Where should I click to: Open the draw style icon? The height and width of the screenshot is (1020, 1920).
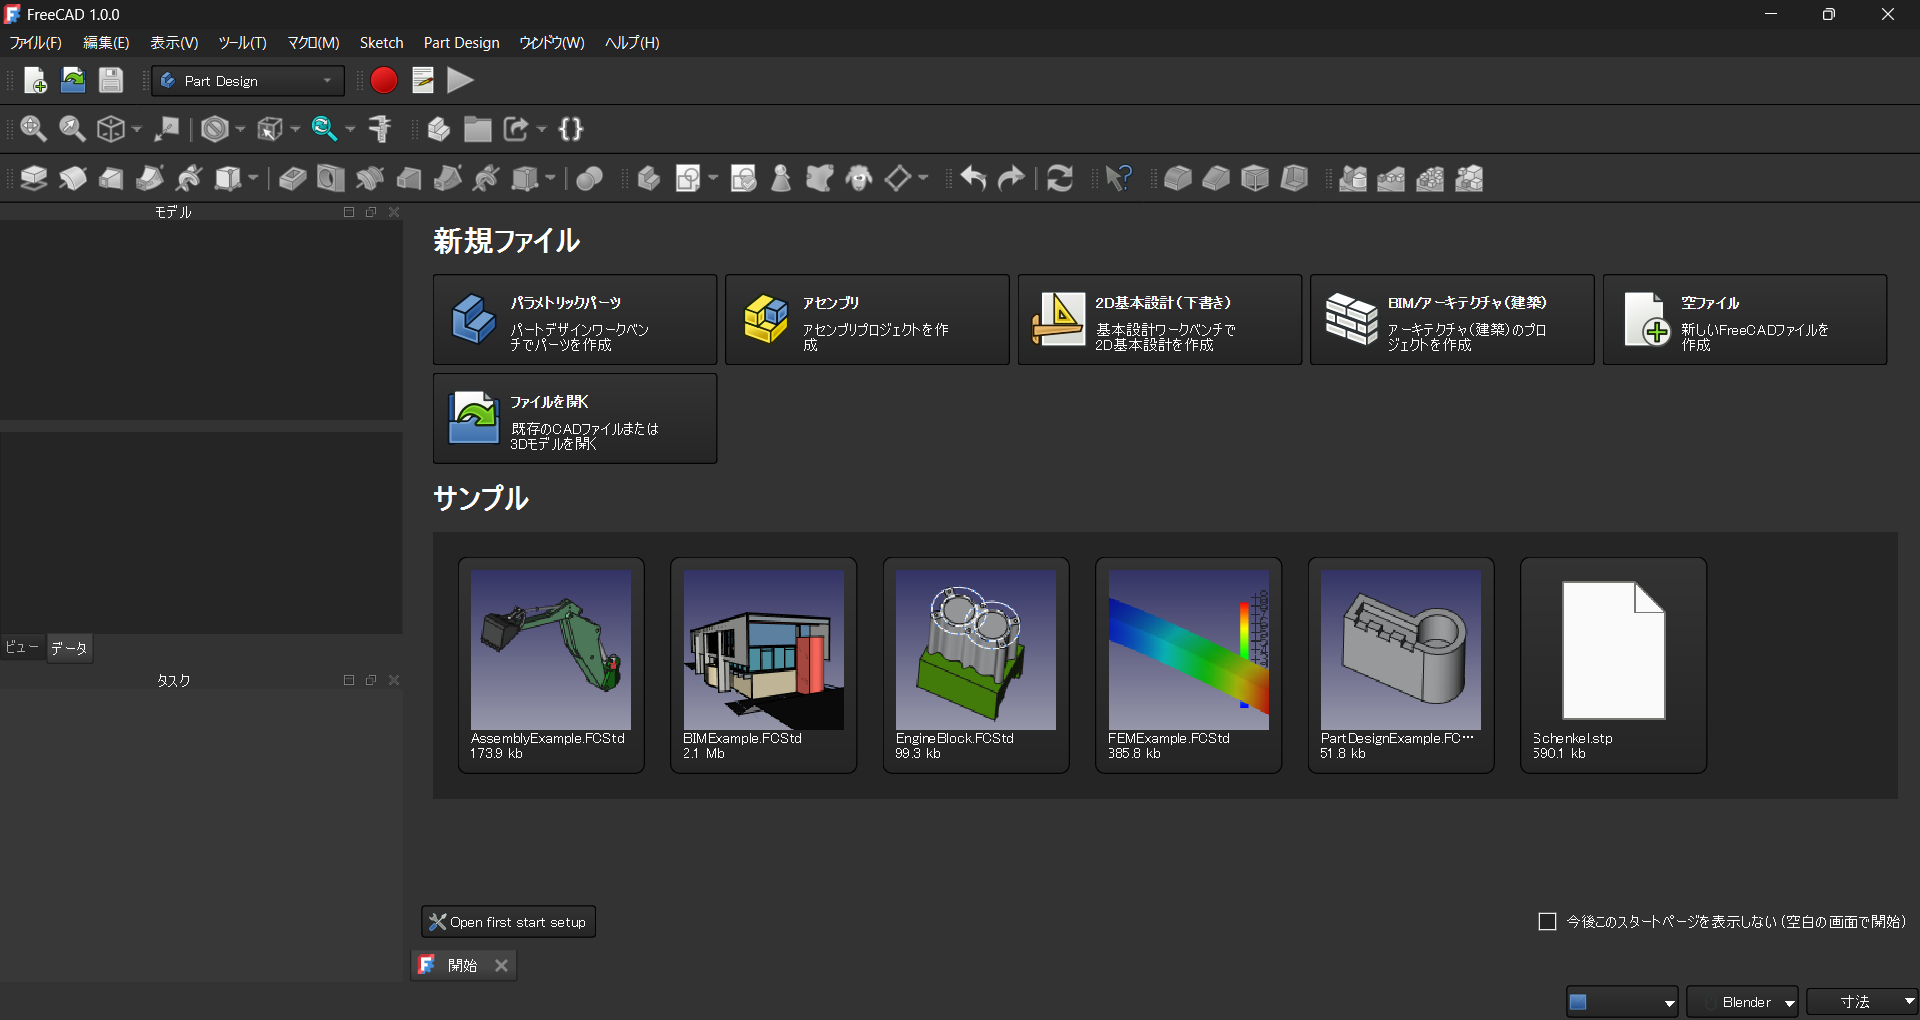click(x=215, y=129)
